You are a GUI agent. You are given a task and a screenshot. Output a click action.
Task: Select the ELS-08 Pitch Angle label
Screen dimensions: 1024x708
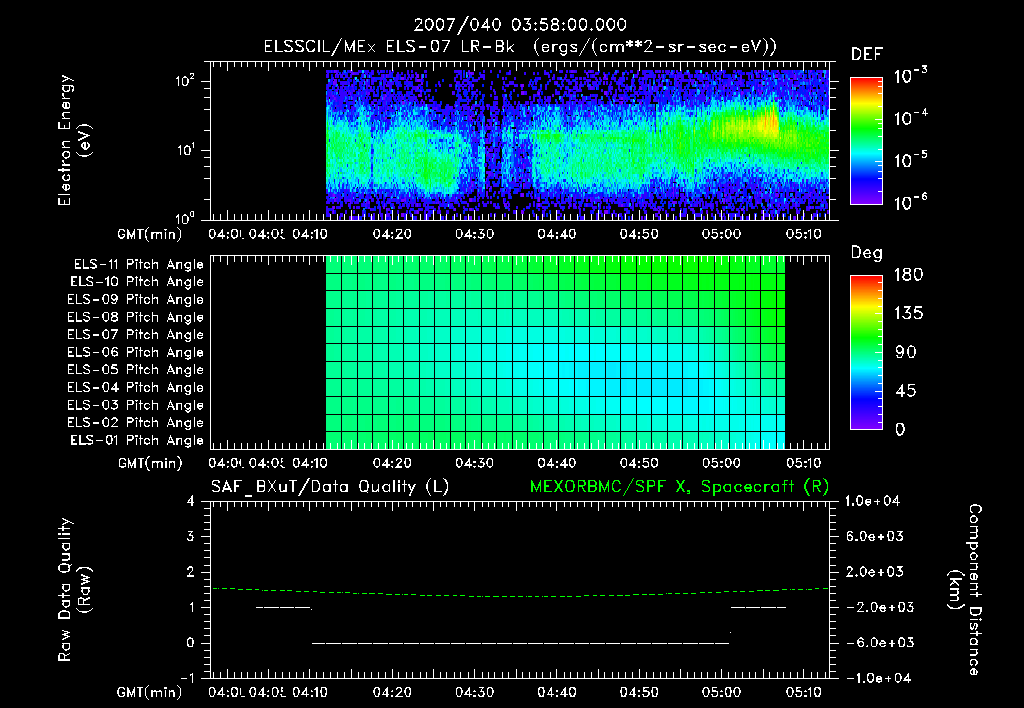[x=135, y=317]
